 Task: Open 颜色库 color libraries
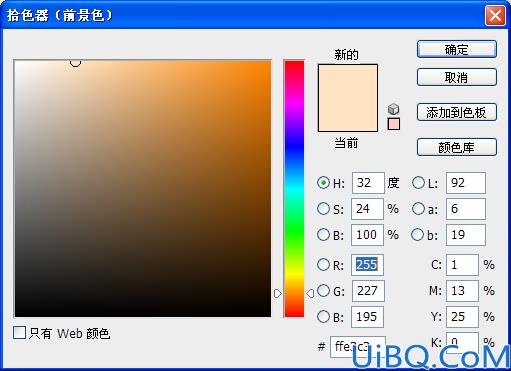click(x=457, y=147)
